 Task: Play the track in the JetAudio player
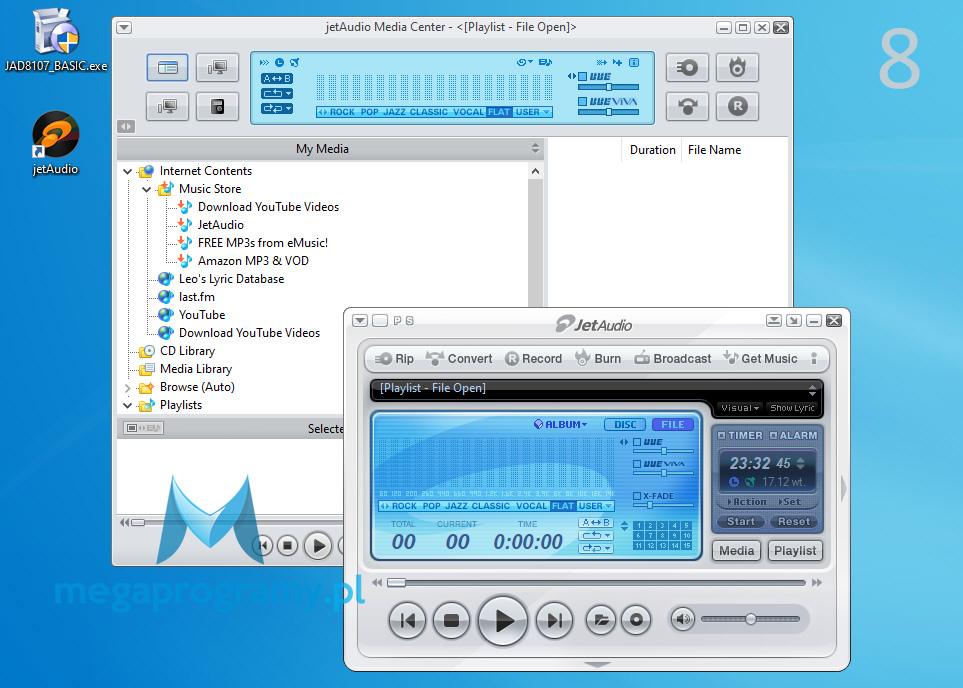click(503, 620)
